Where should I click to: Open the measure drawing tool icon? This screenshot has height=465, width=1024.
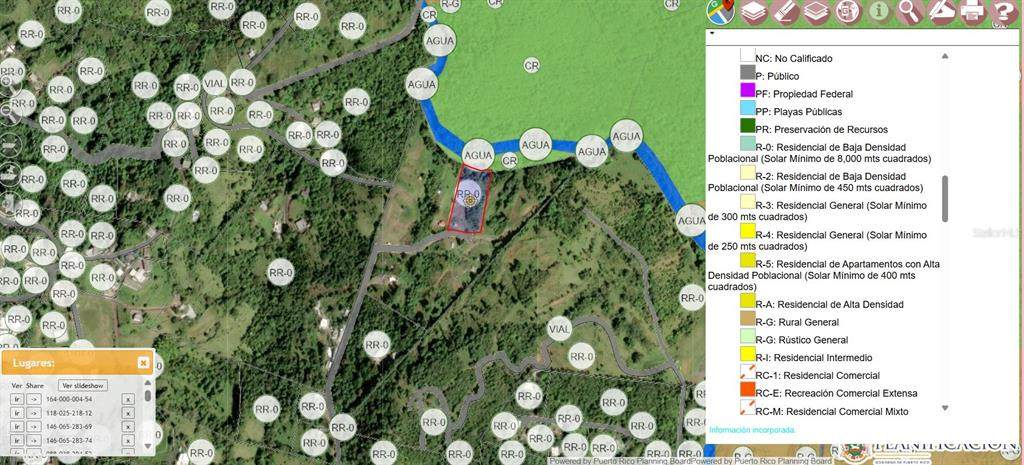click(941, 12)
